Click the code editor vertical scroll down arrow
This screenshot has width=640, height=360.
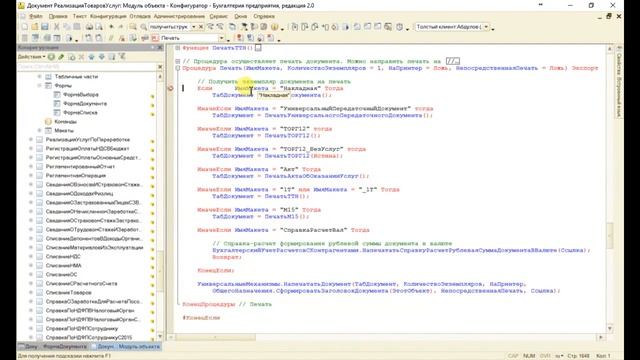coord(610,329)
